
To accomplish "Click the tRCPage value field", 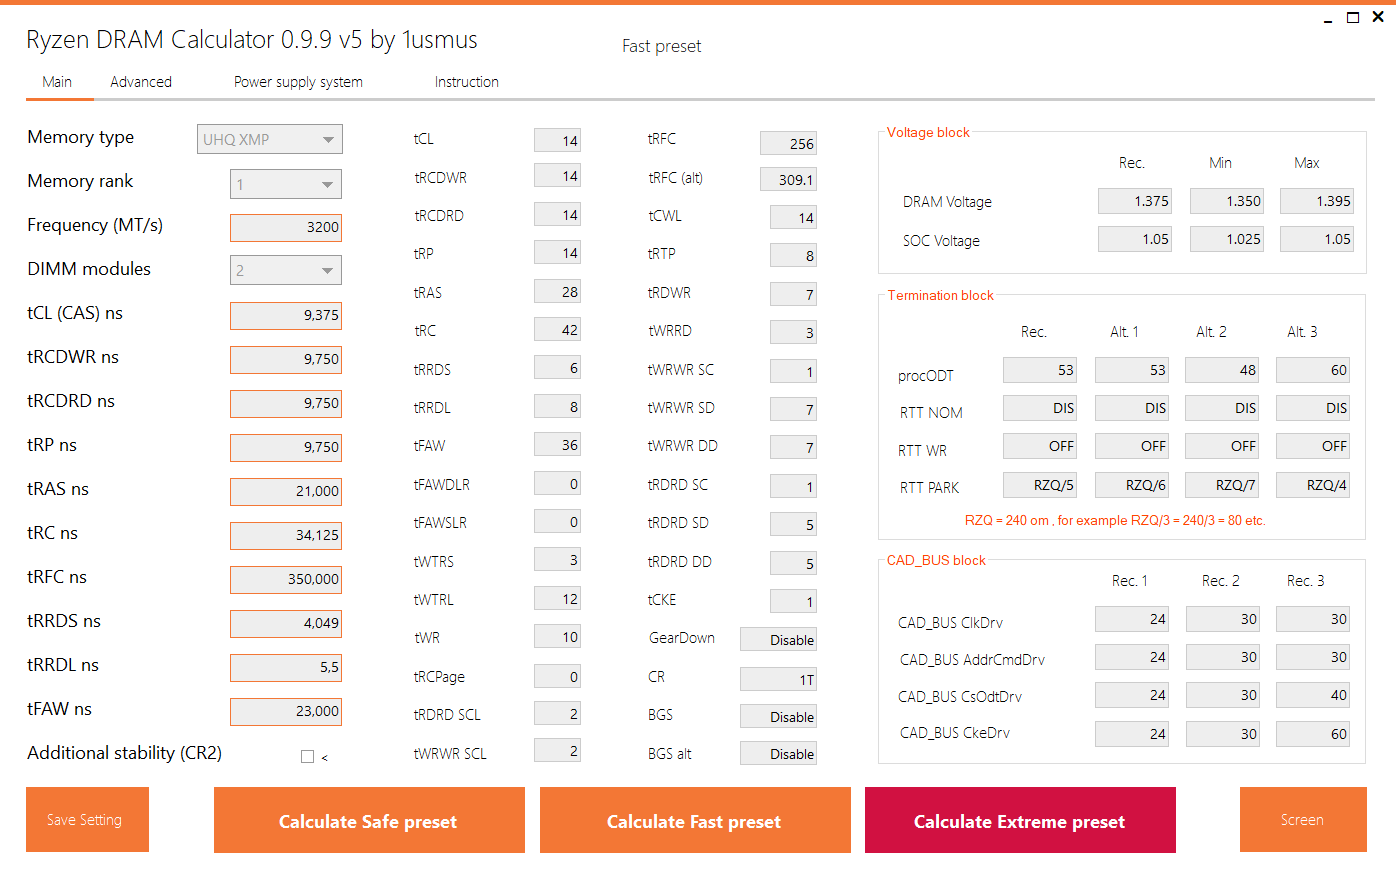I will pos(557,677).
